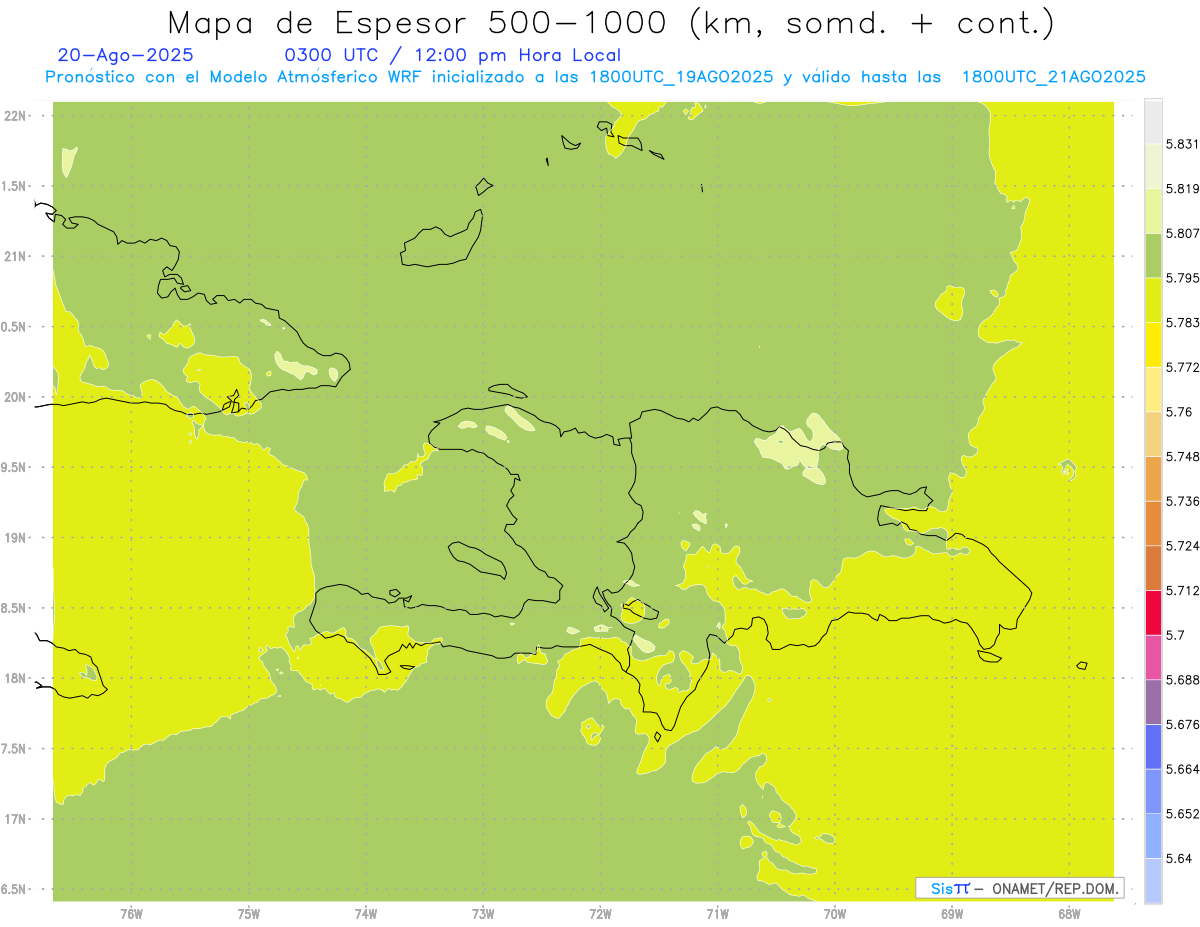Image resolution: width=1200 pixels, height=927 pixels.
Task: Click the purple swatch between 5.688 and 5.676
Action: (x=1153, y=701)
